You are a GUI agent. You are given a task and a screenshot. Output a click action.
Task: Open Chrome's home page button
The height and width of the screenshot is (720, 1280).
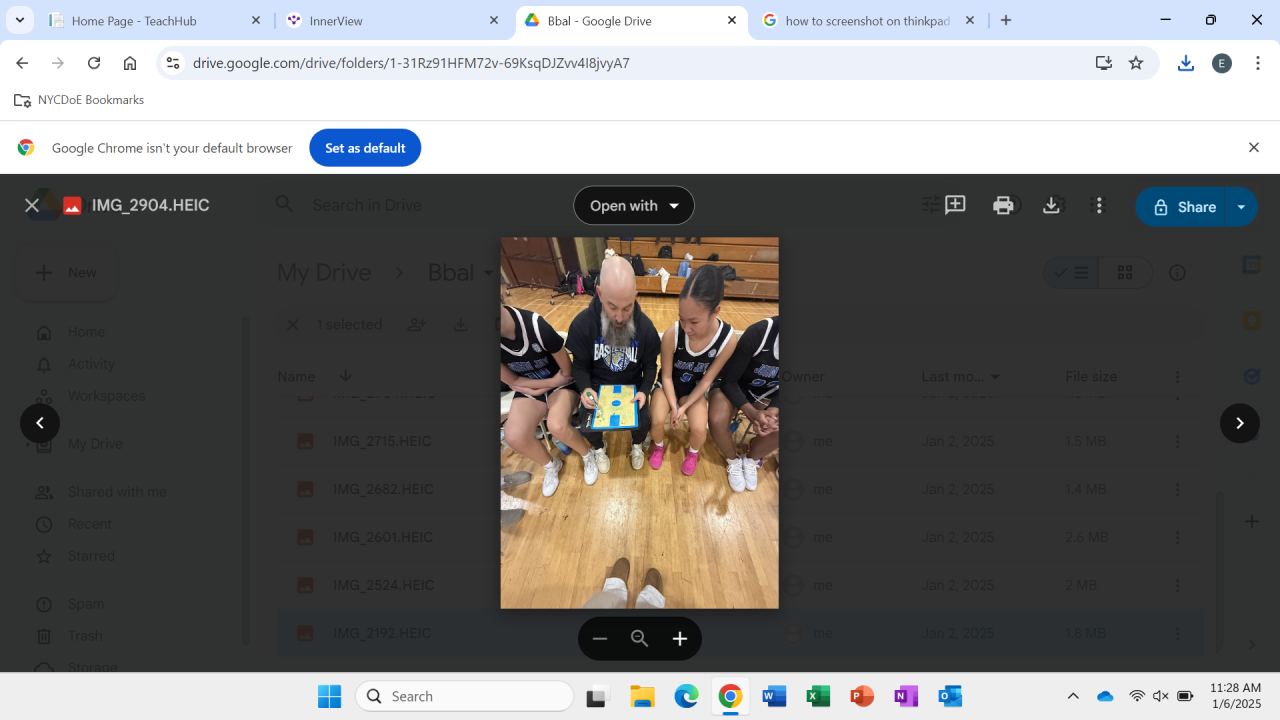click(x=130, y=63)
